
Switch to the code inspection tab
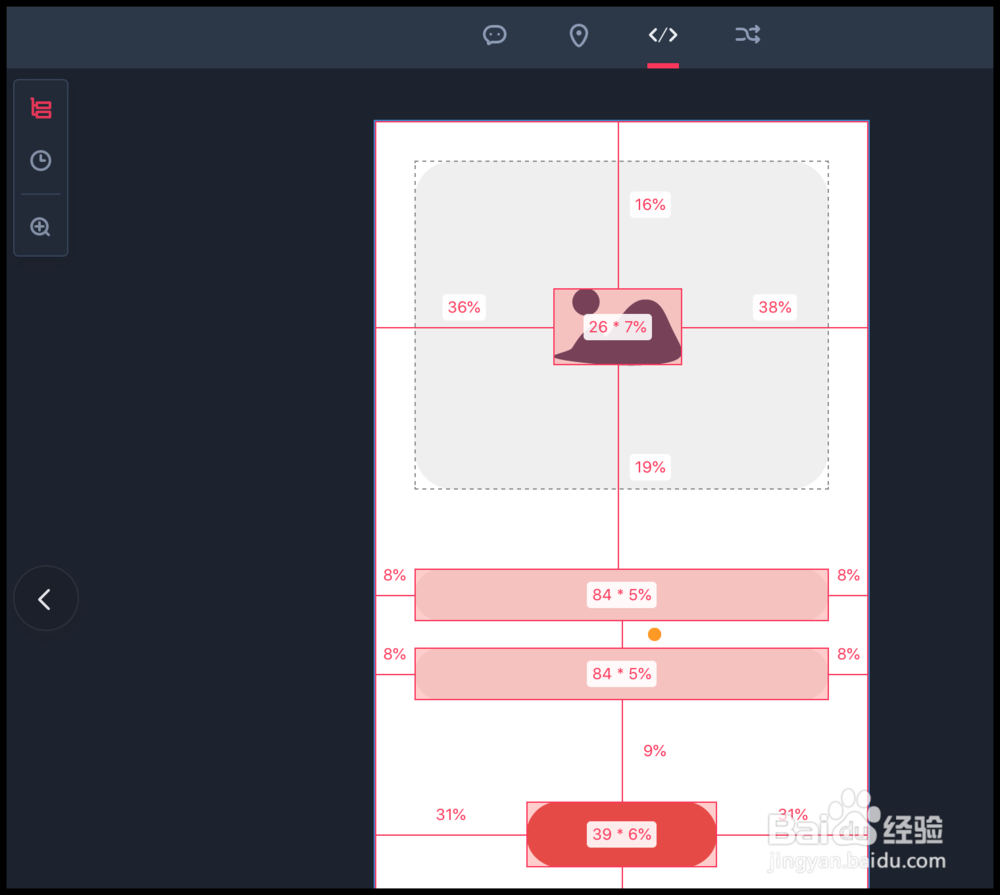click(662, 34)
